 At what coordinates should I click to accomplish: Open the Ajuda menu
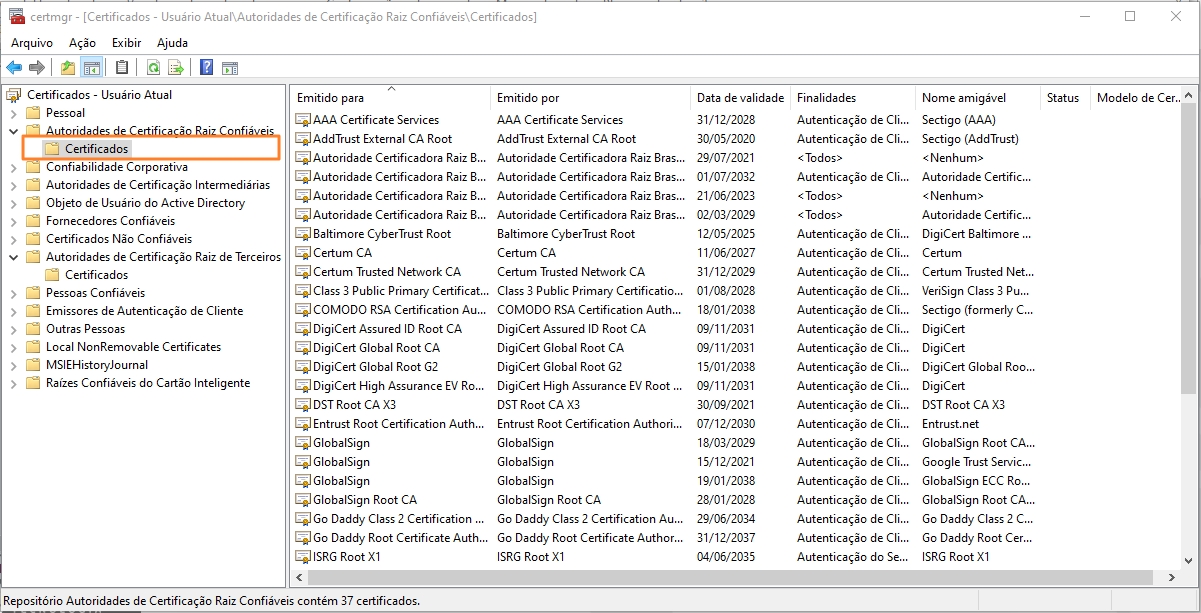172,43
